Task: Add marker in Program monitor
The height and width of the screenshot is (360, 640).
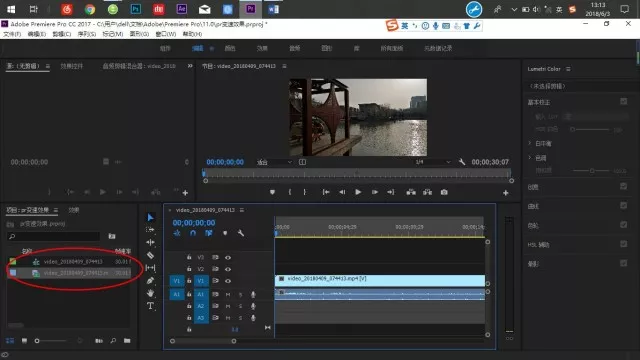Action: point(272,192)
